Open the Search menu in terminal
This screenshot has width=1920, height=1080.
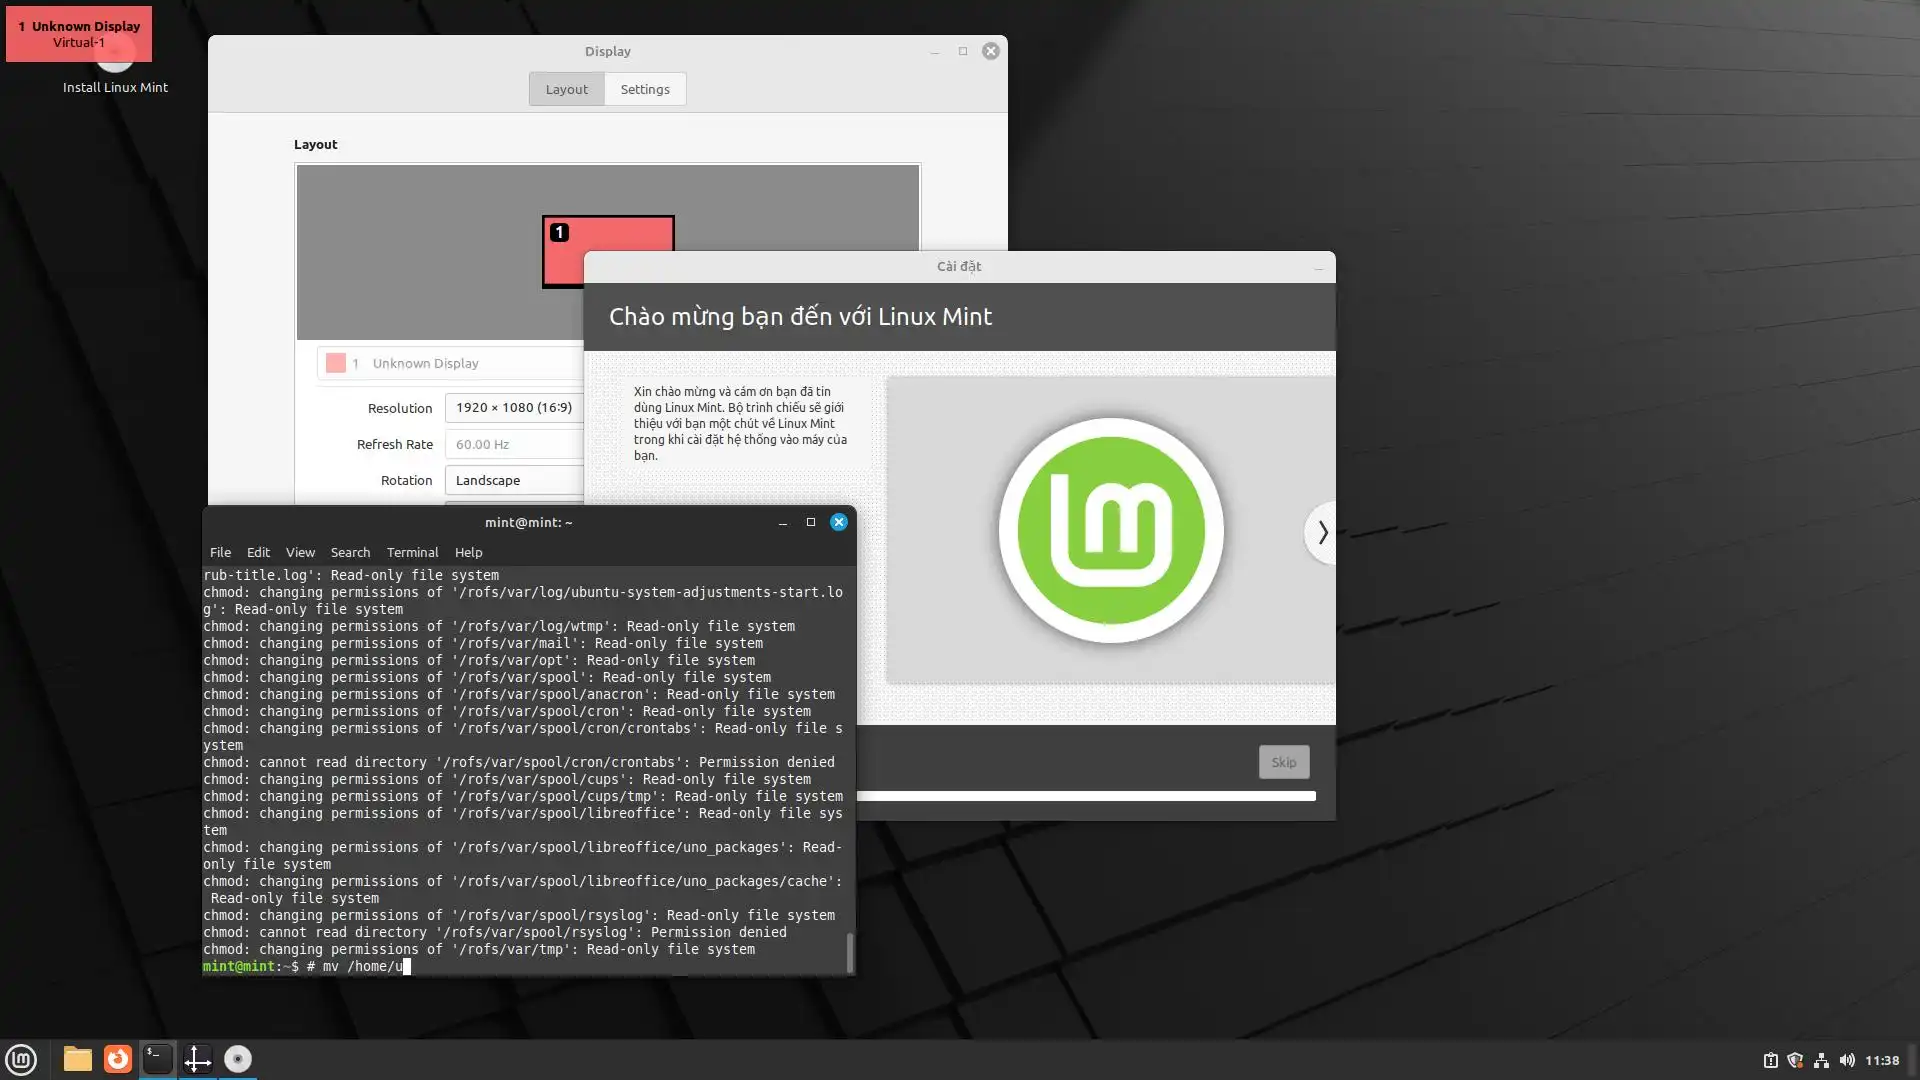click(350, 552)
